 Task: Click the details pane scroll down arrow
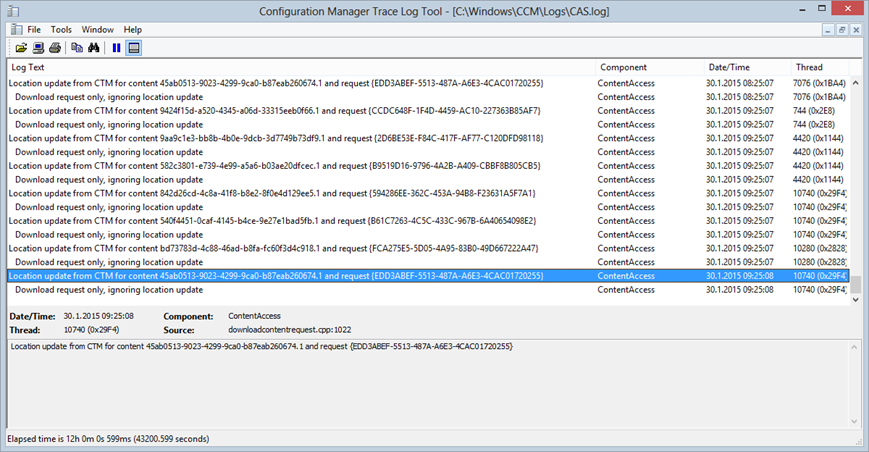click(854, 422)
